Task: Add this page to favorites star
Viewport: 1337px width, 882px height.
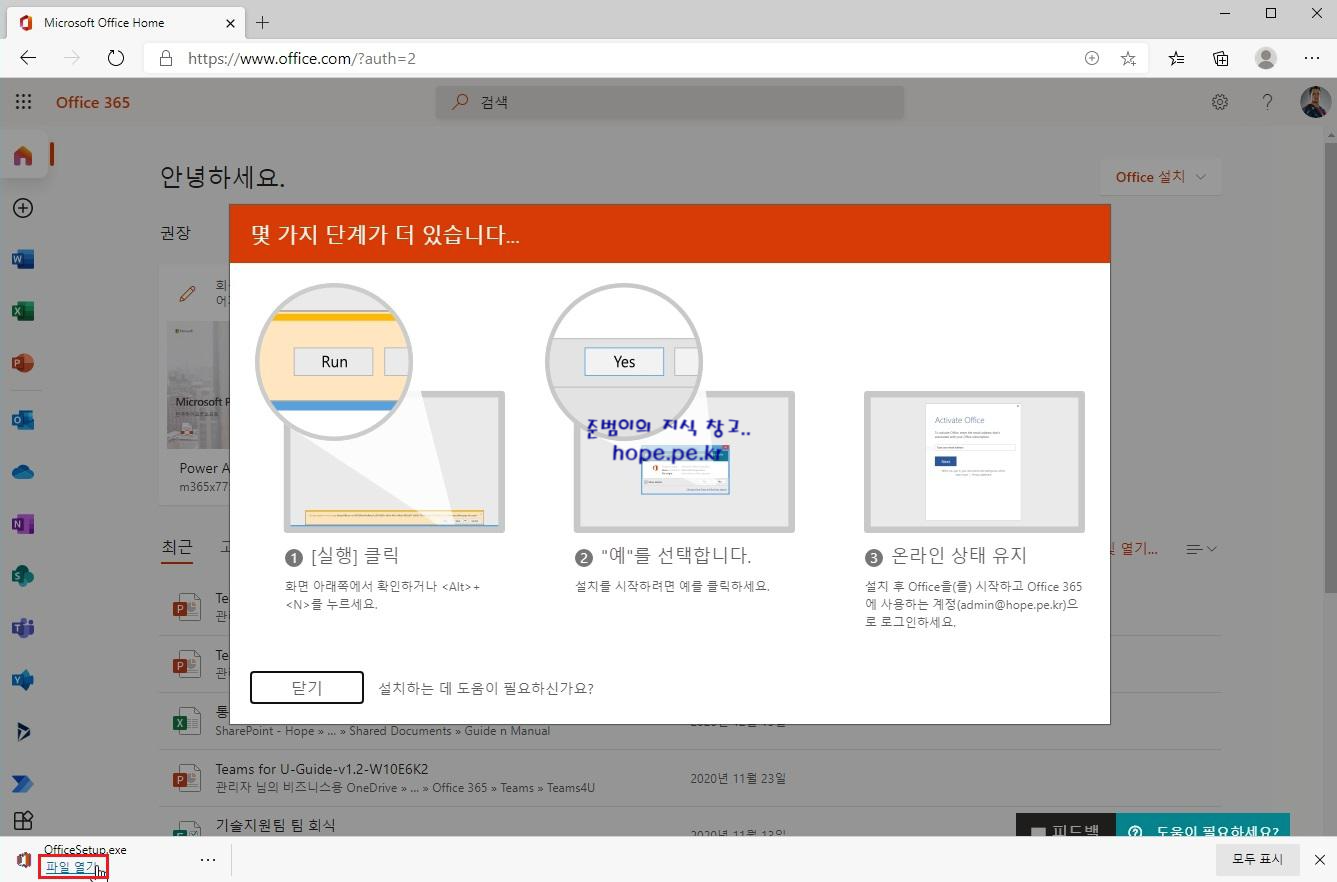Action: point(1128,58)
